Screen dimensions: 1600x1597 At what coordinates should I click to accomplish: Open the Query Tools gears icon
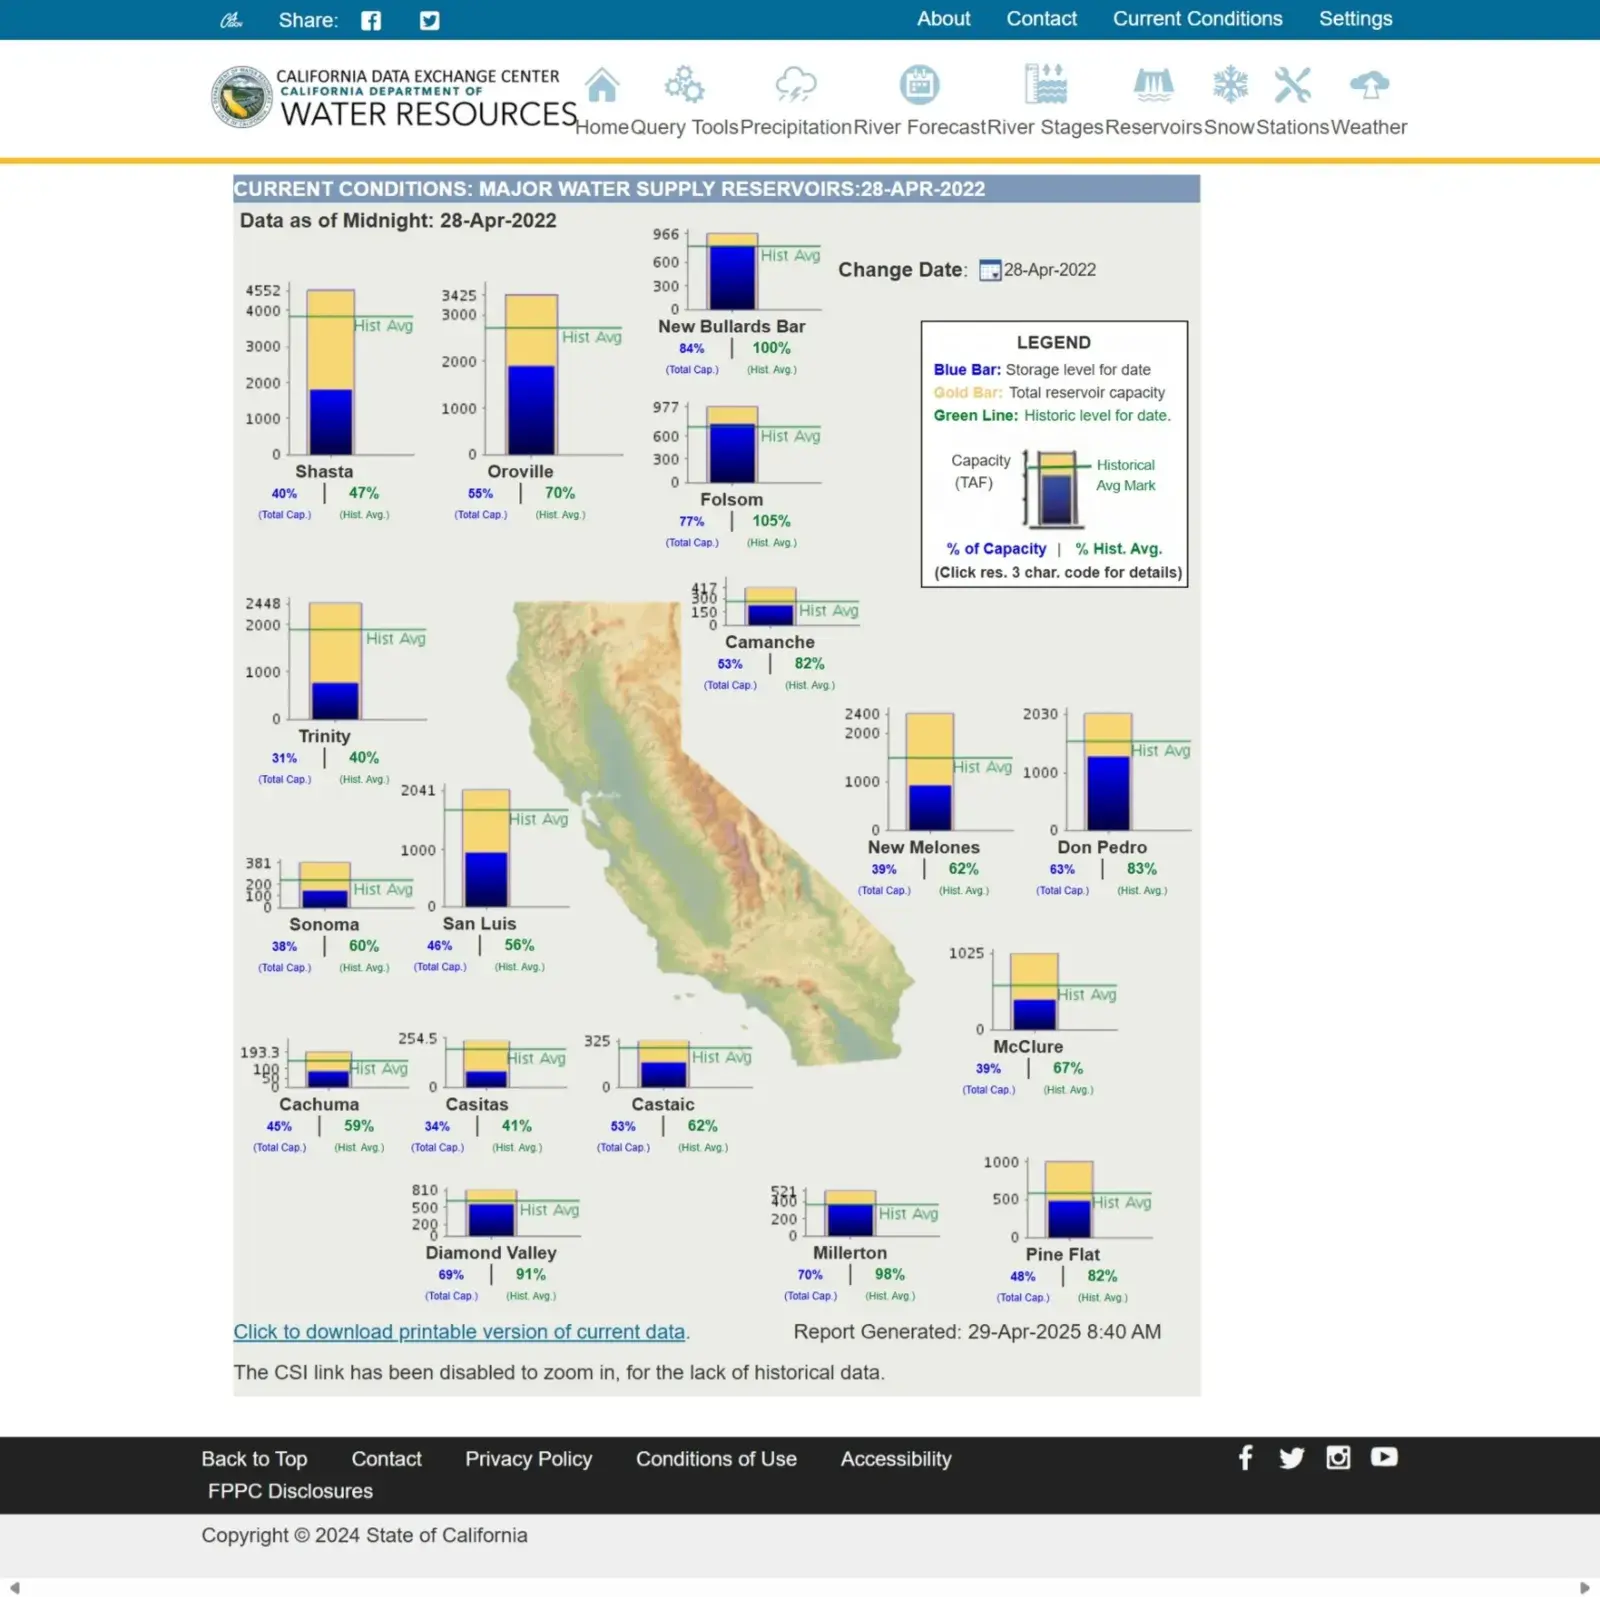(684, 85)
